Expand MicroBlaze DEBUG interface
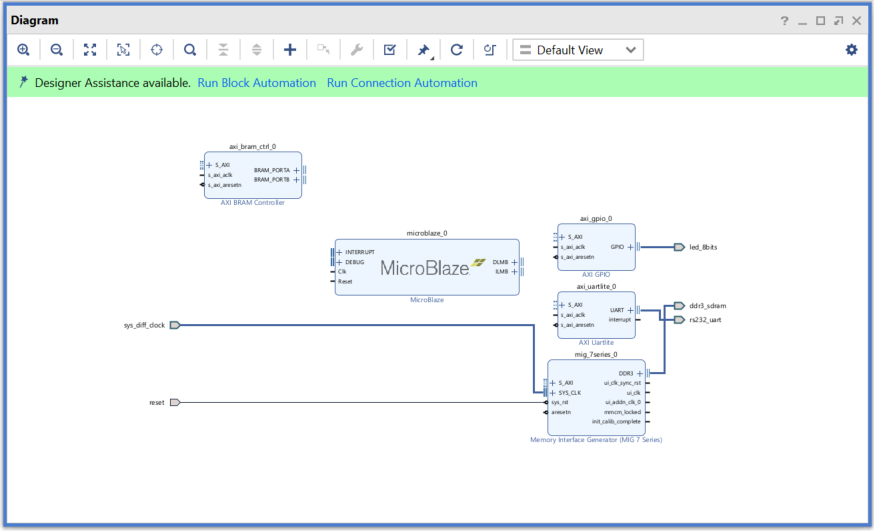This screenshot has width=874, height=531. (x=339, y=262)
